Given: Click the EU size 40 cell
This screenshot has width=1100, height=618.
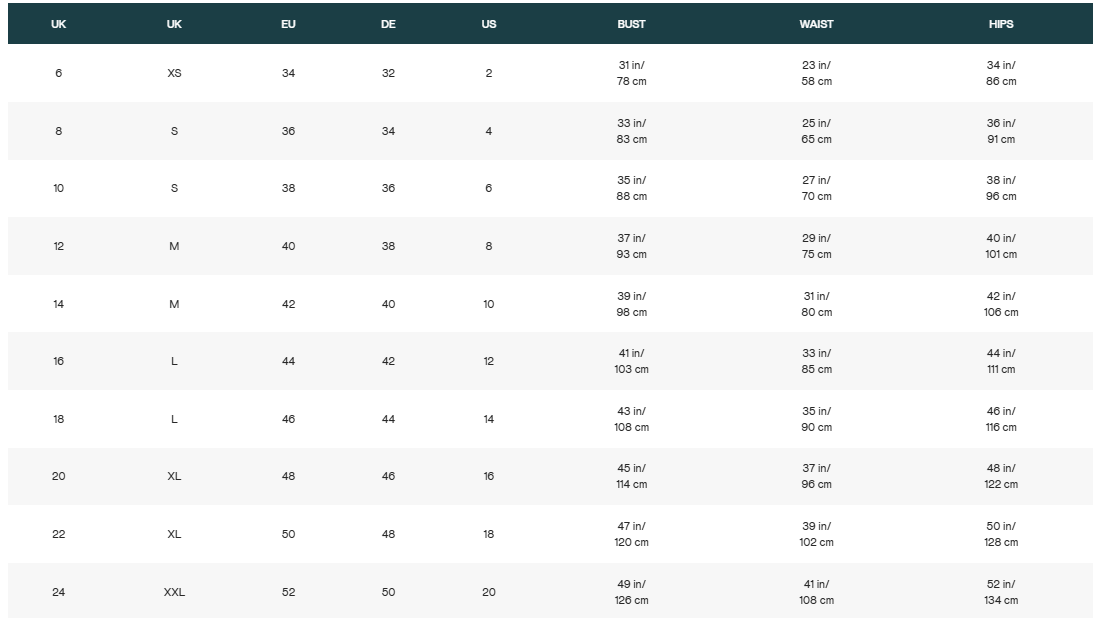Looking at the screenshot, I should pyautogui.click(x=288, y=246).
